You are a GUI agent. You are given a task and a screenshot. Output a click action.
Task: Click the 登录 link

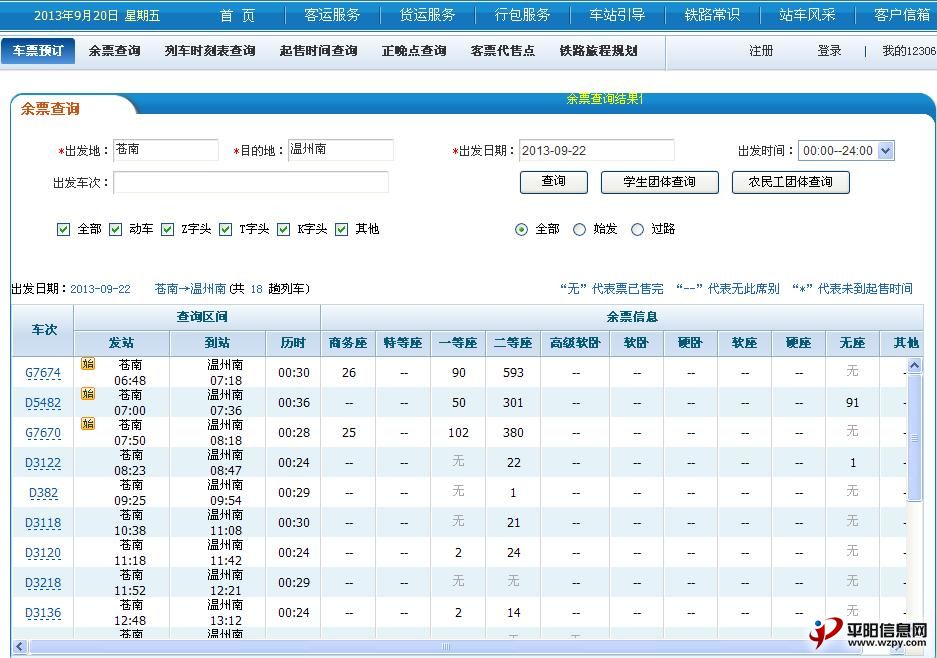(x=829, y=51)
